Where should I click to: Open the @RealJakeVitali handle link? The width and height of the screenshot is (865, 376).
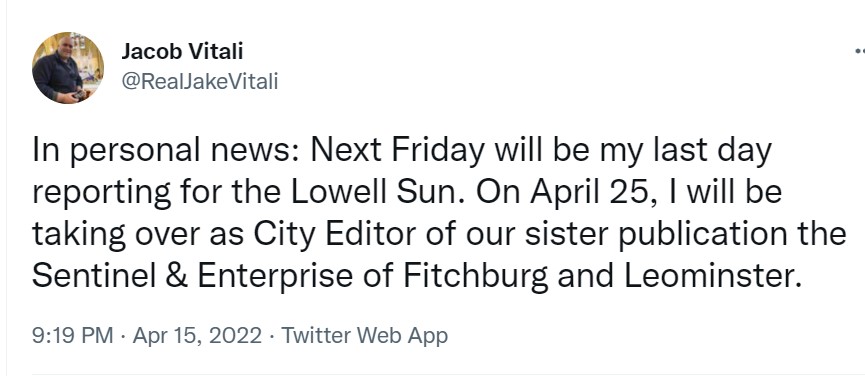coord(199,82)
